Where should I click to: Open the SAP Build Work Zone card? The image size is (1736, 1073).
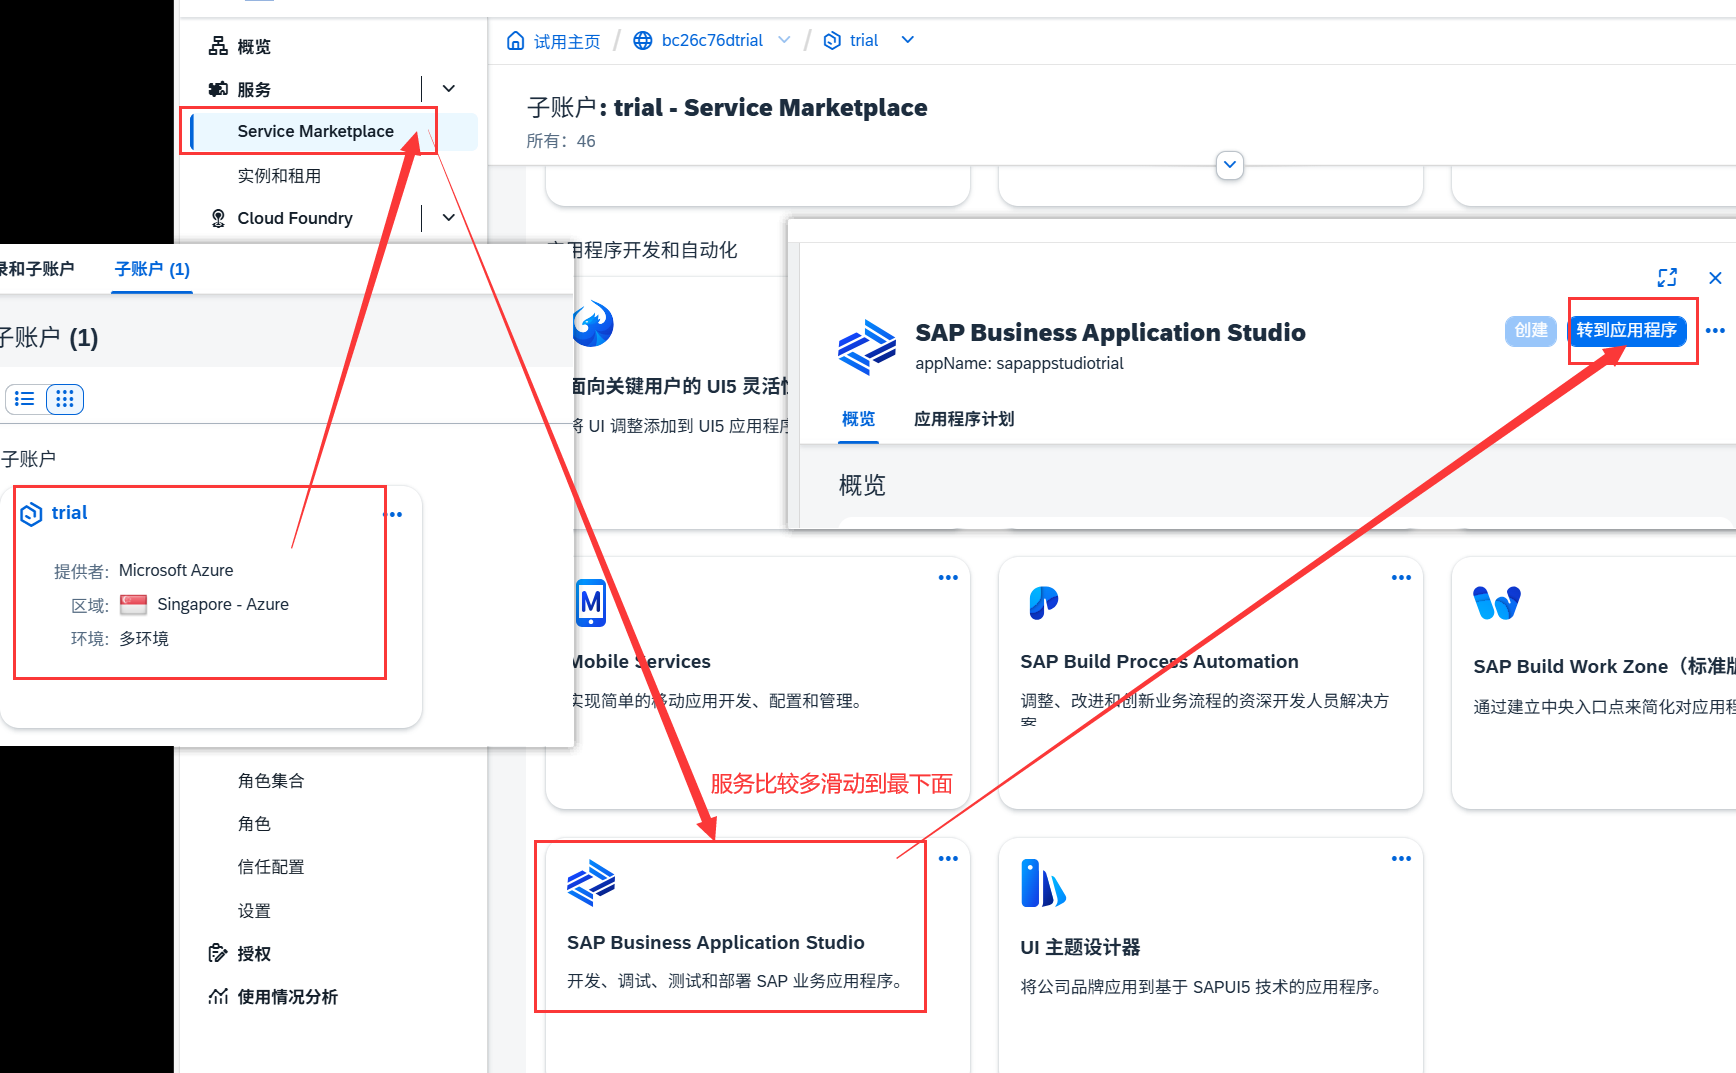pos(1593,682)
